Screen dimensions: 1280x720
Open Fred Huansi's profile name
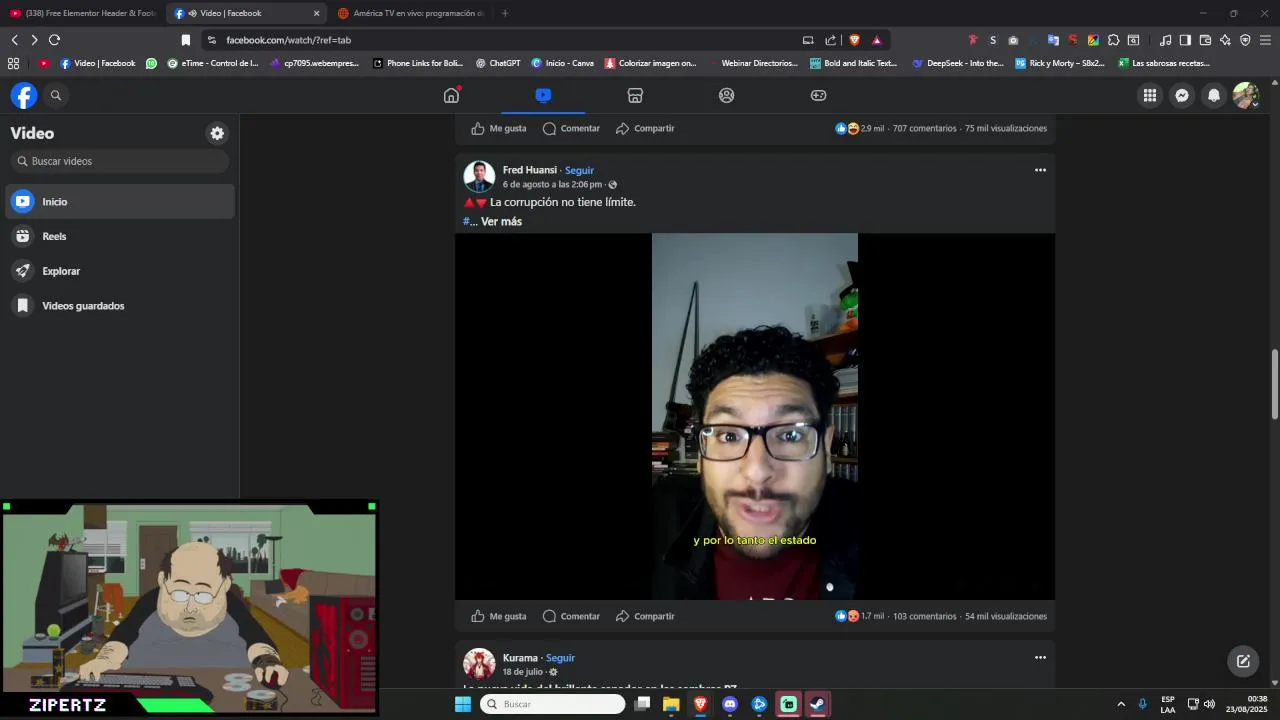530,170
